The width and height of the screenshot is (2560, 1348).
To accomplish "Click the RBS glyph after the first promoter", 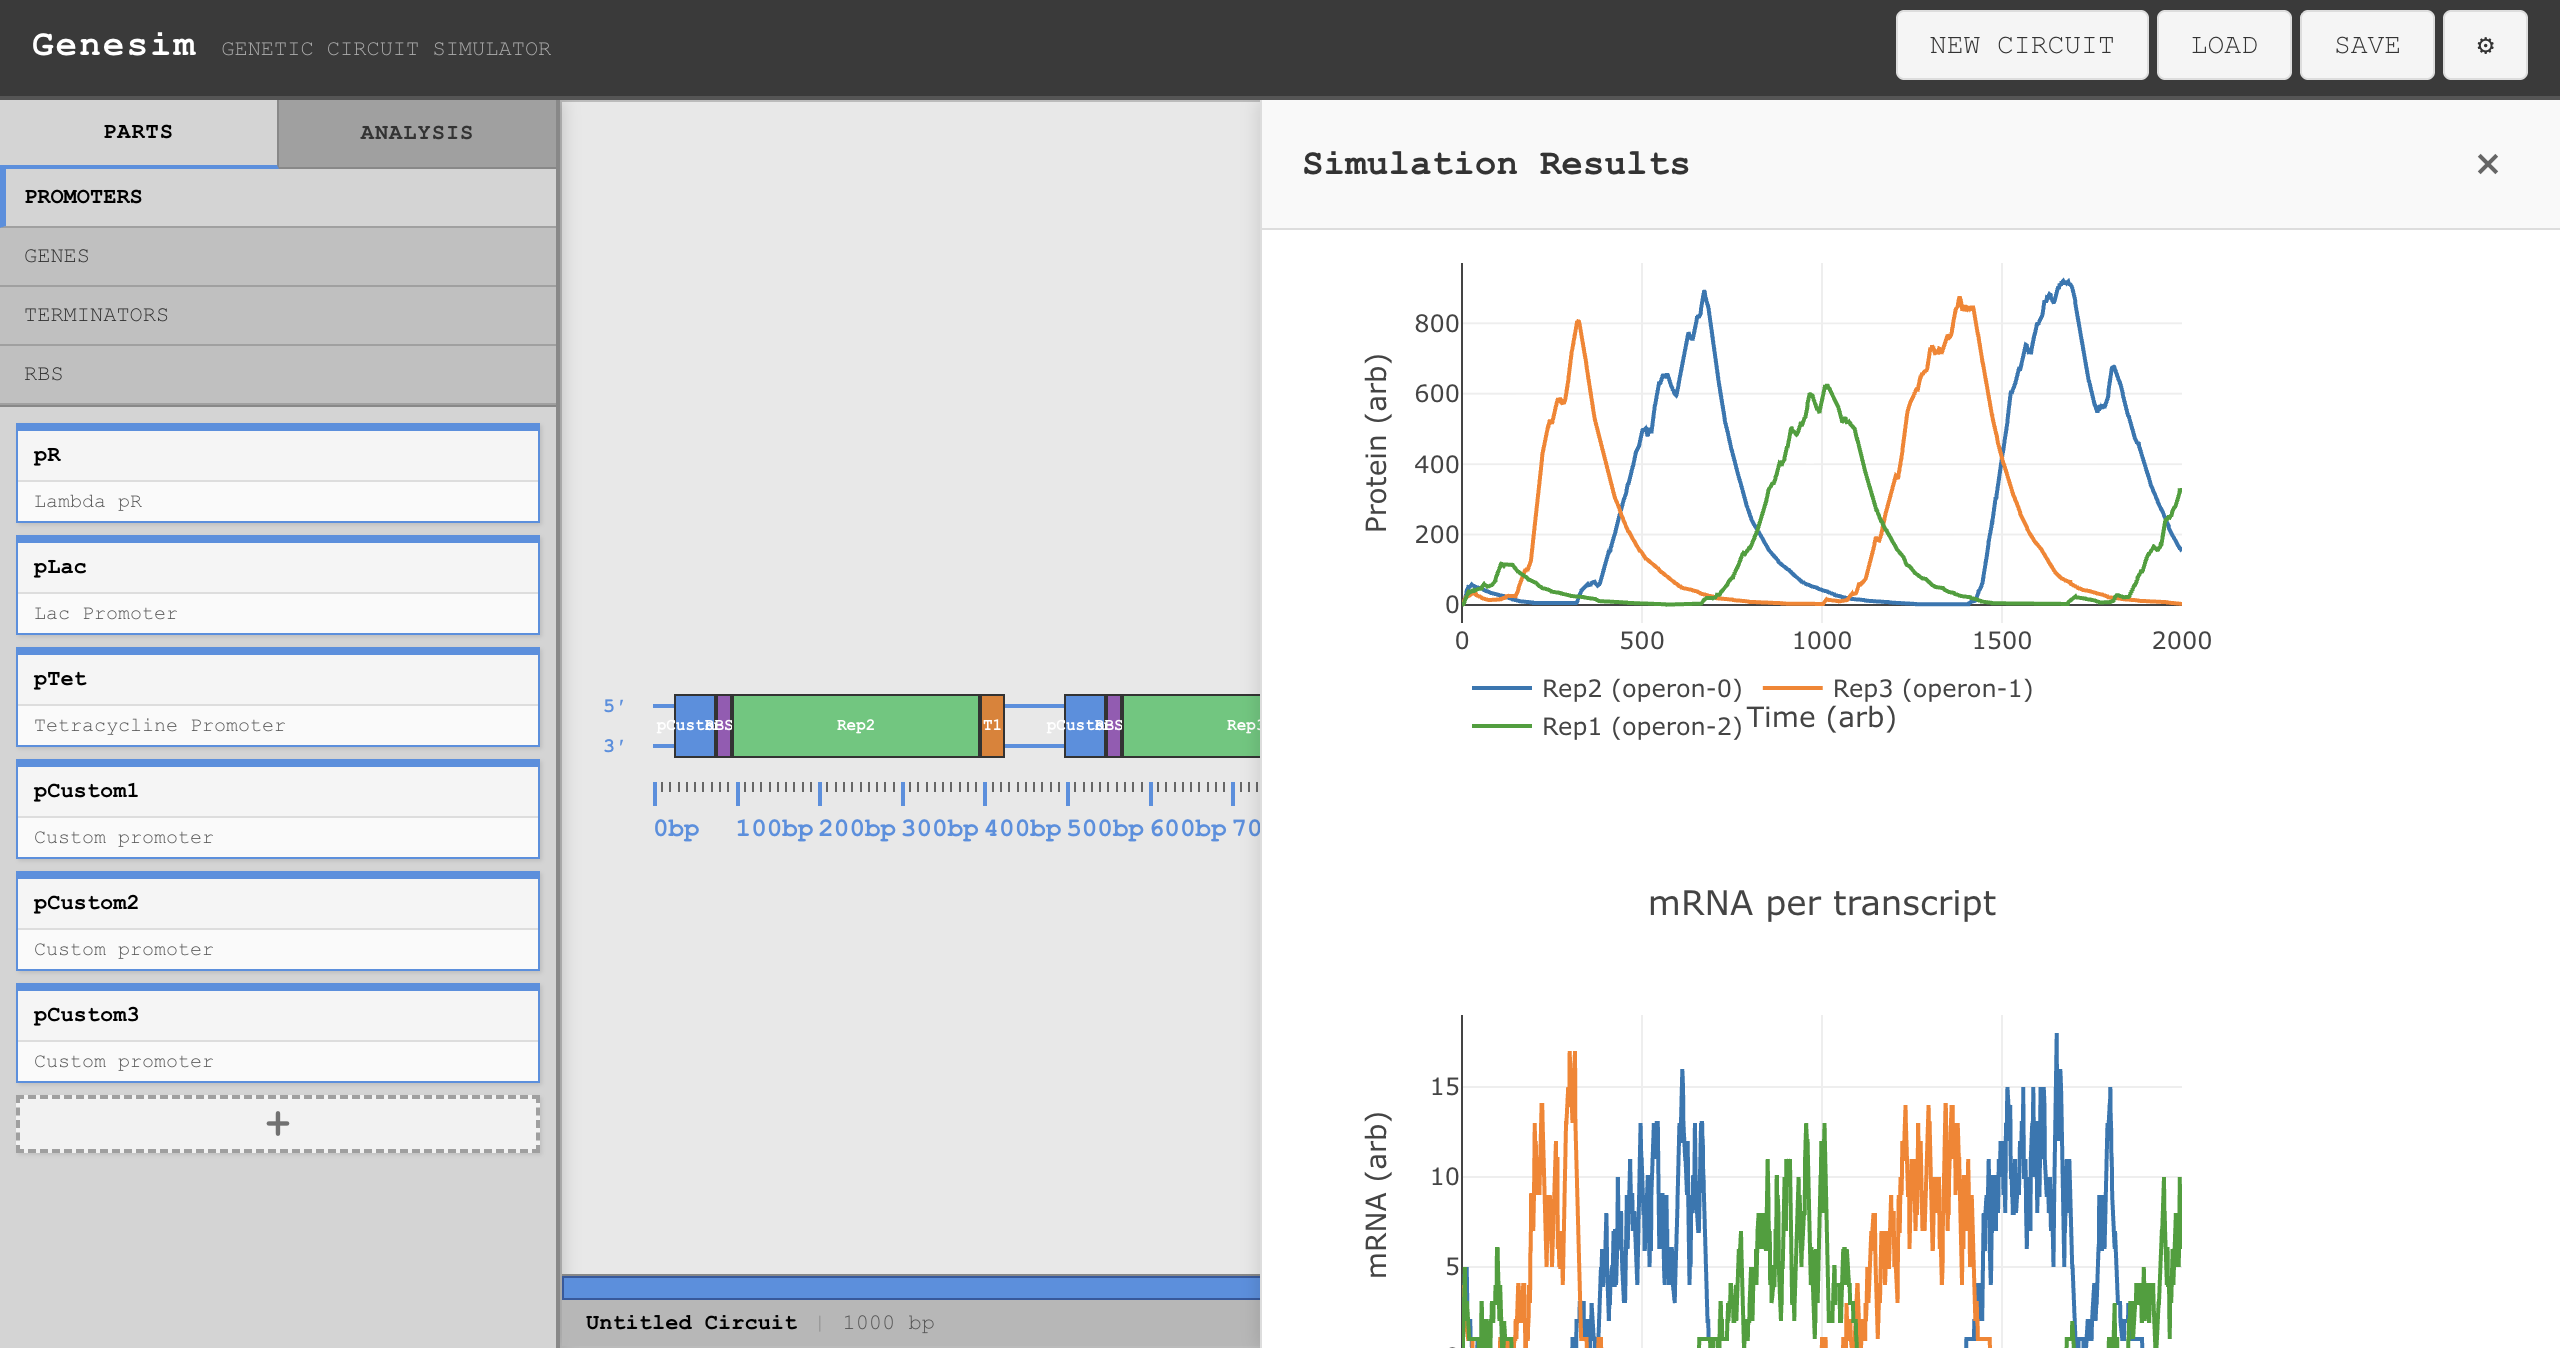I will pos(722,725).
